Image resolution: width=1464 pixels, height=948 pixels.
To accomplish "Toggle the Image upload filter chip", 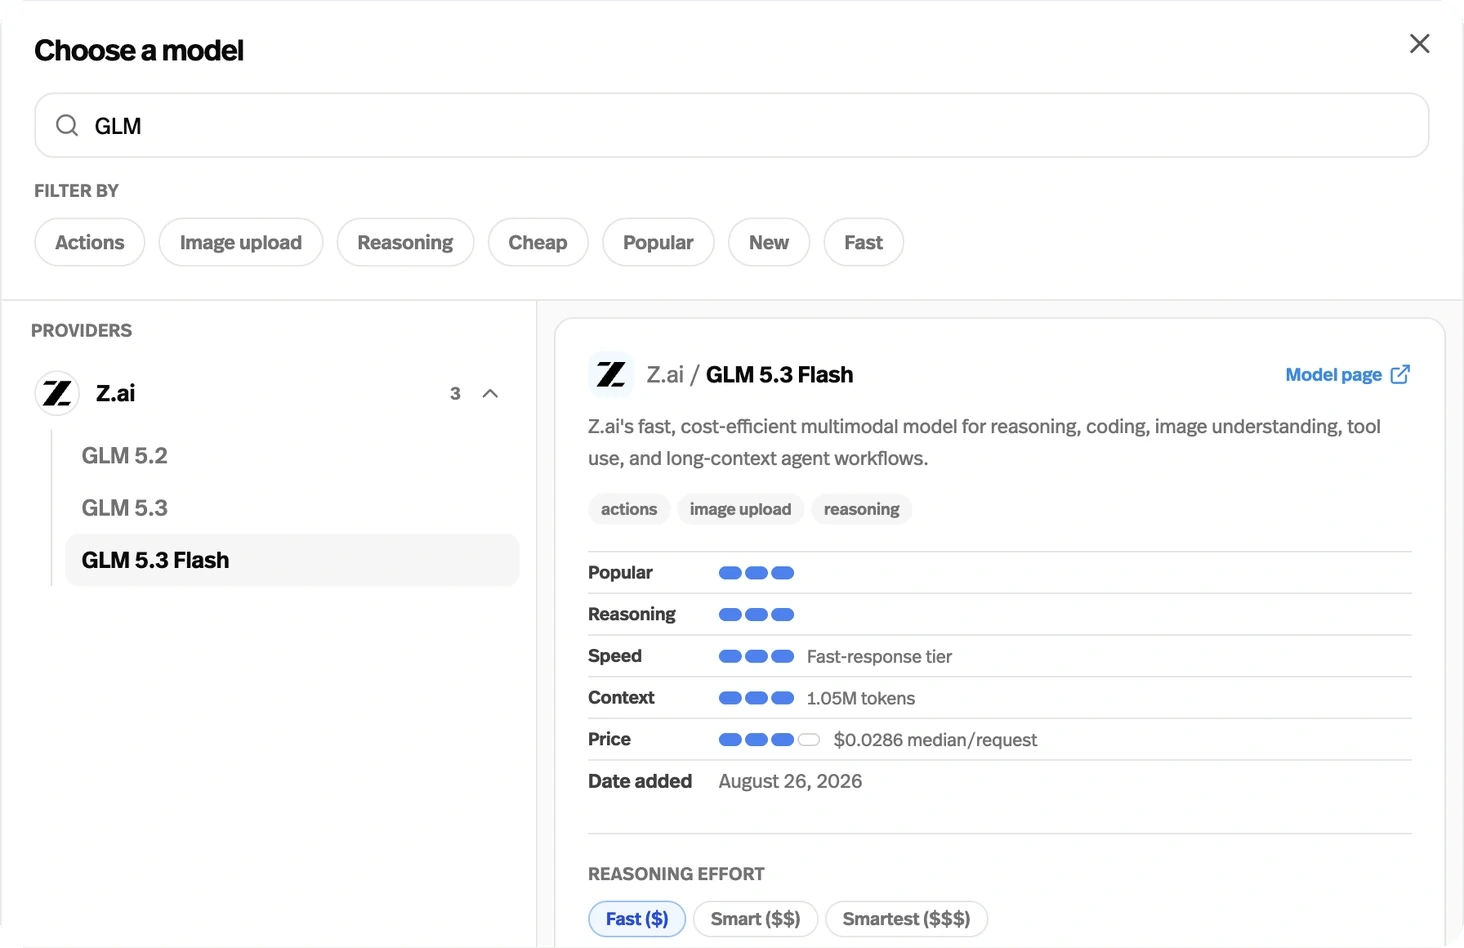I will [x=241, y=242].
